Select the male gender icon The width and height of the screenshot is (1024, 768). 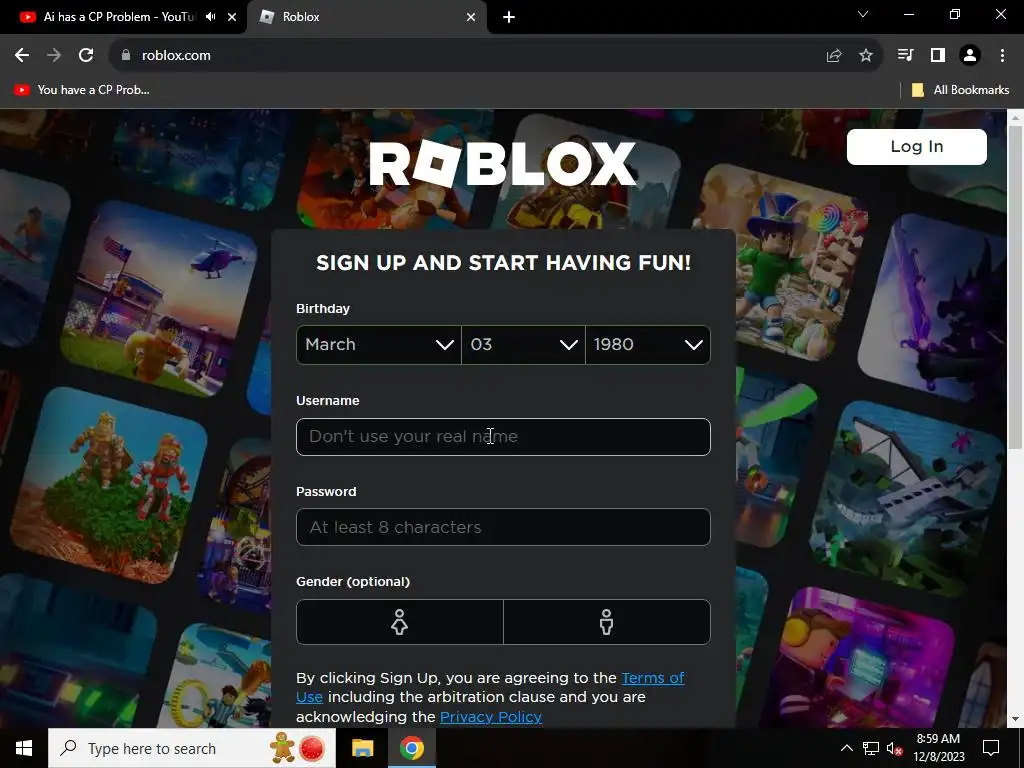point(607,622)
